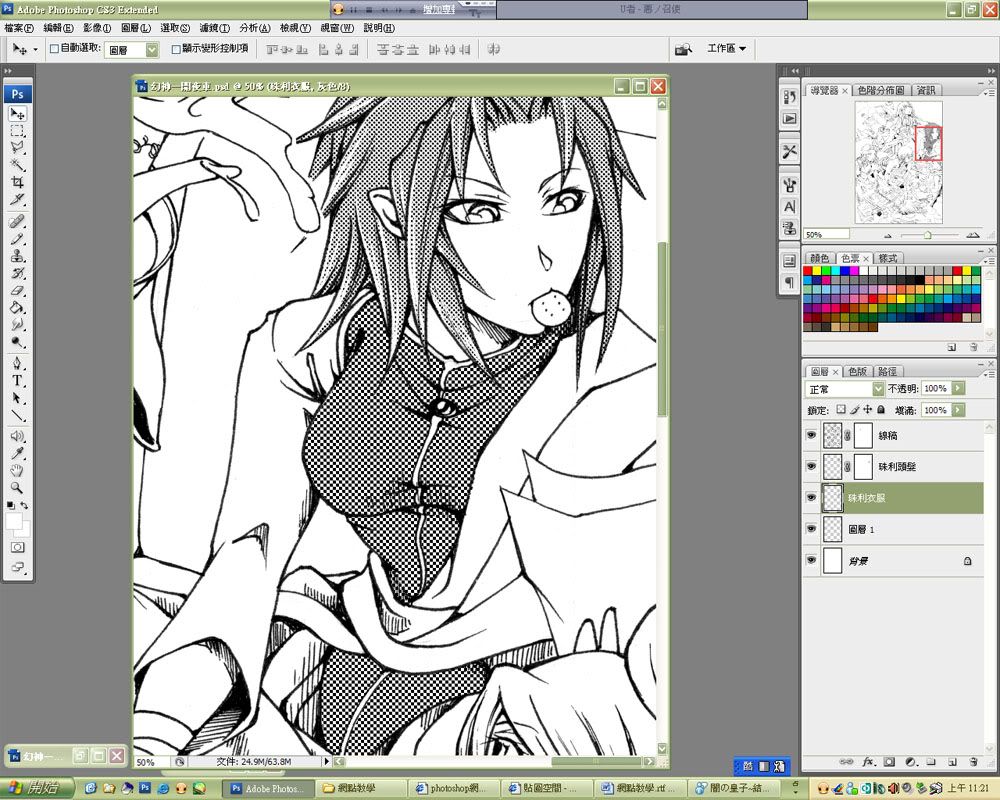Enable the 自動選取 checkbox
The height and width of the screenshot is (800, 1000).
tap(54, 48)
